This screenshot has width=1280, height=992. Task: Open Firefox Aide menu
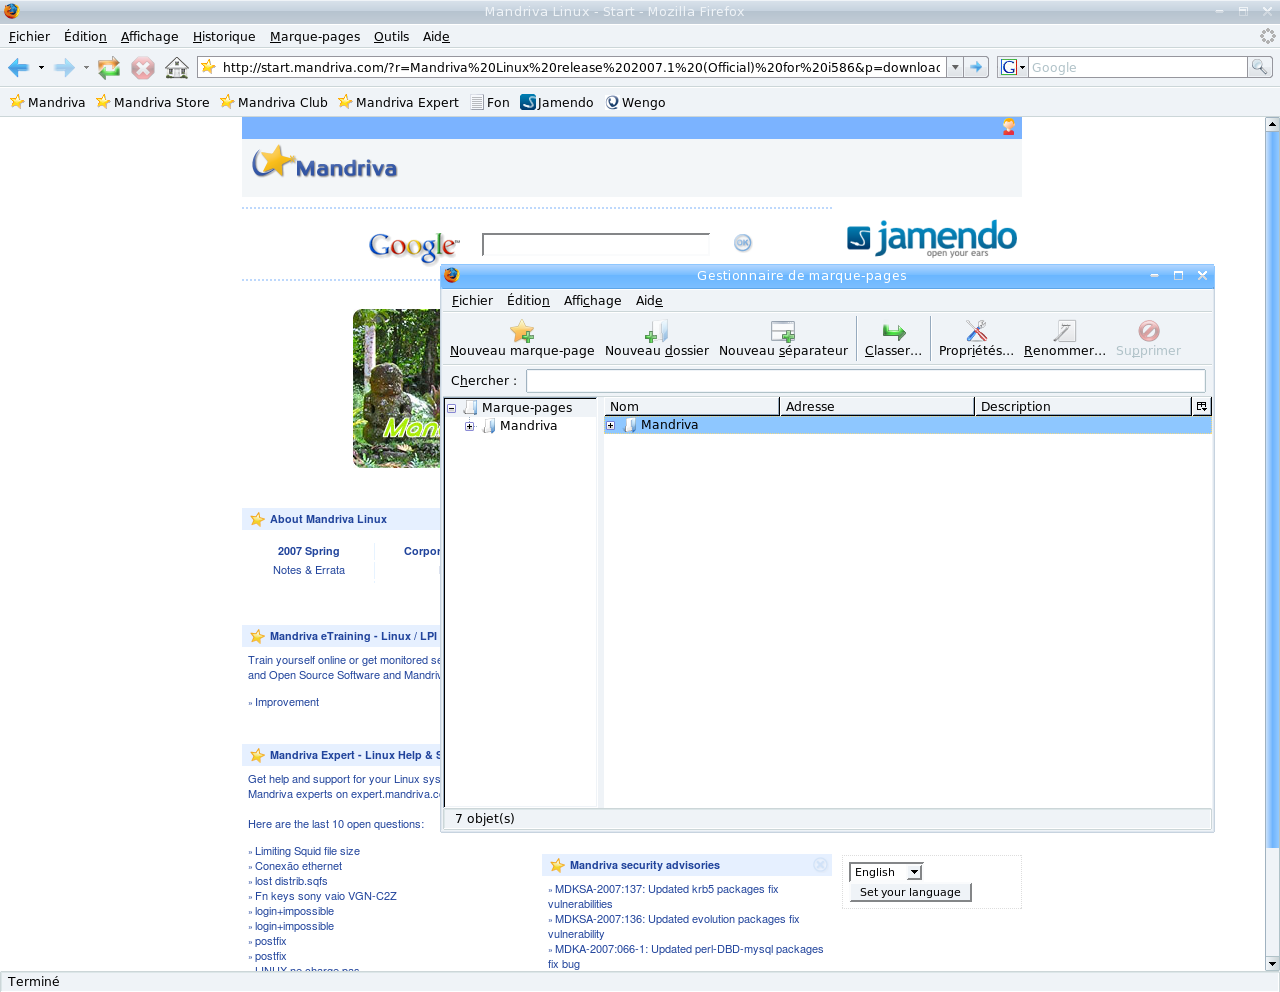(x=436, y=37)
